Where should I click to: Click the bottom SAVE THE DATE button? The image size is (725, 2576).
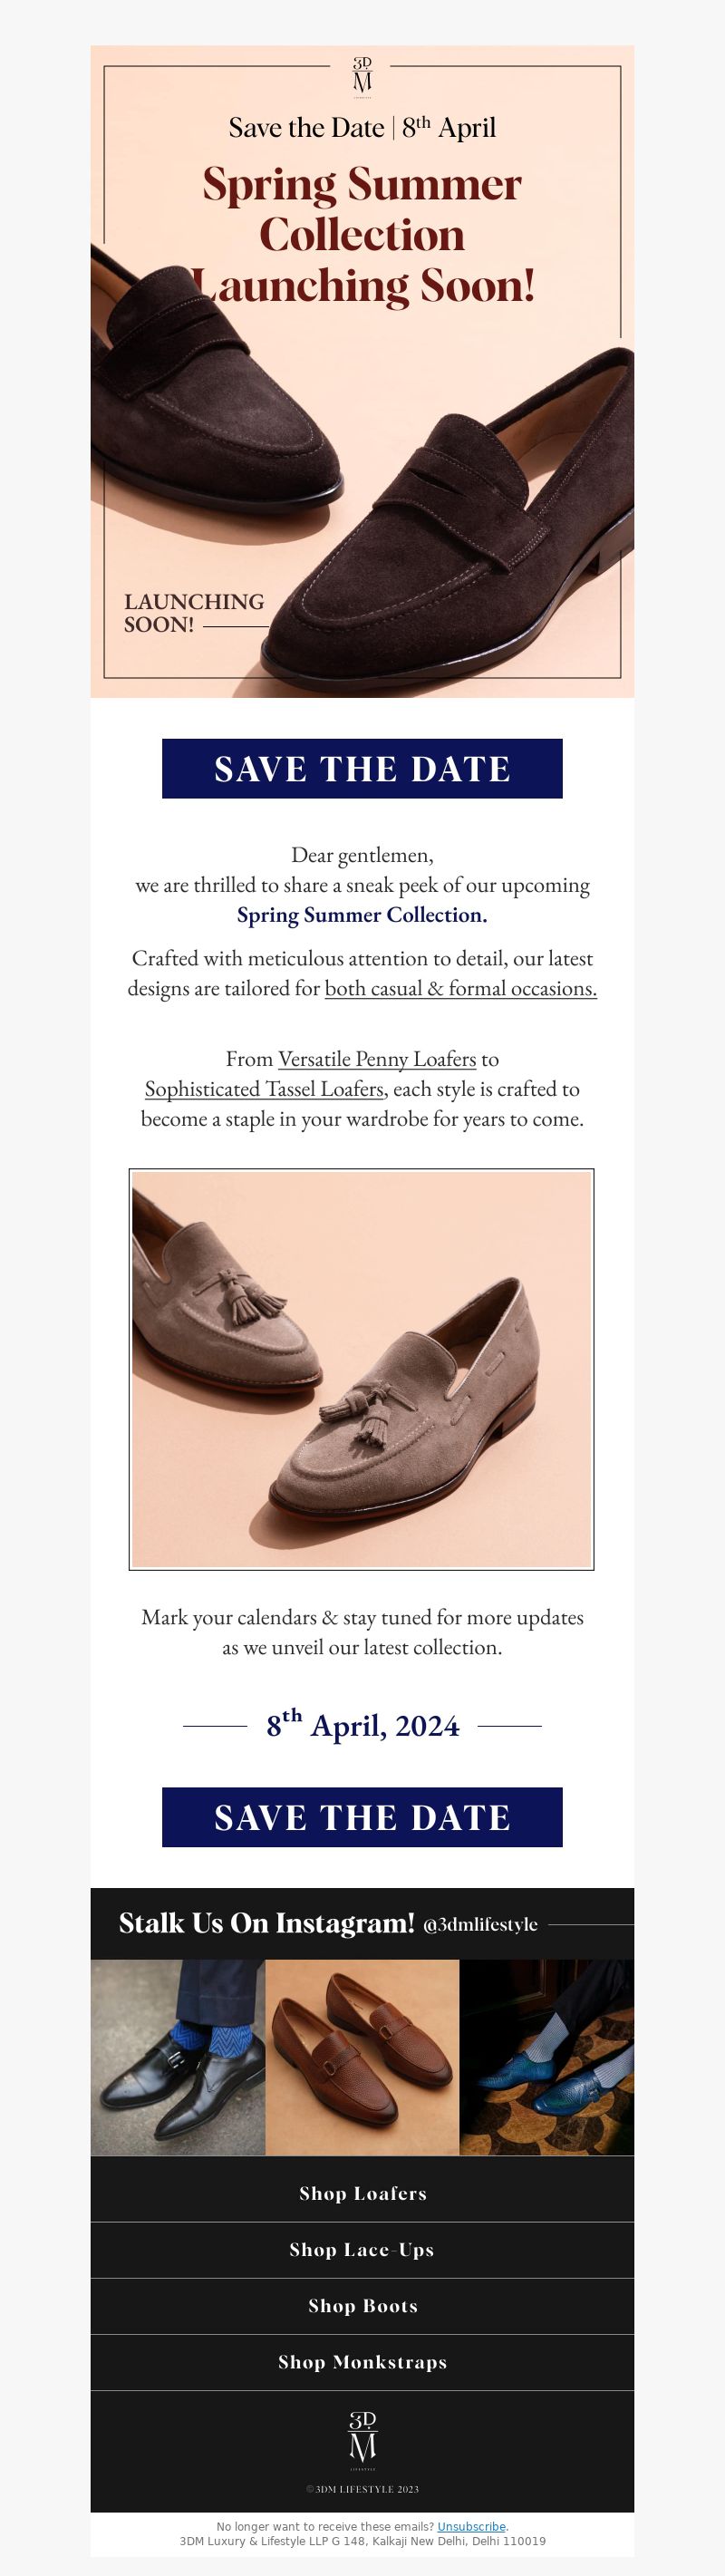pos(362,1816)
